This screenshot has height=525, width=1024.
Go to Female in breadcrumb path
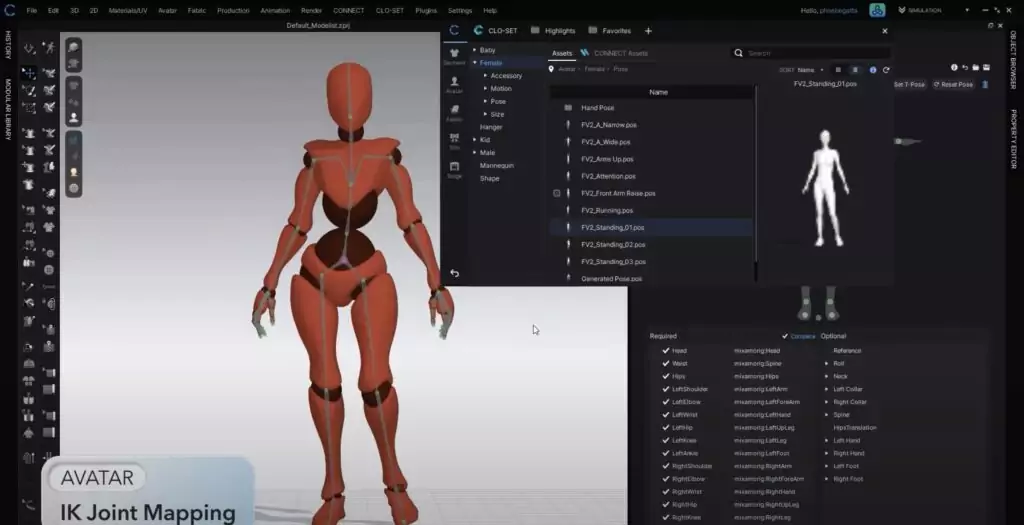(x=594, y=69)
